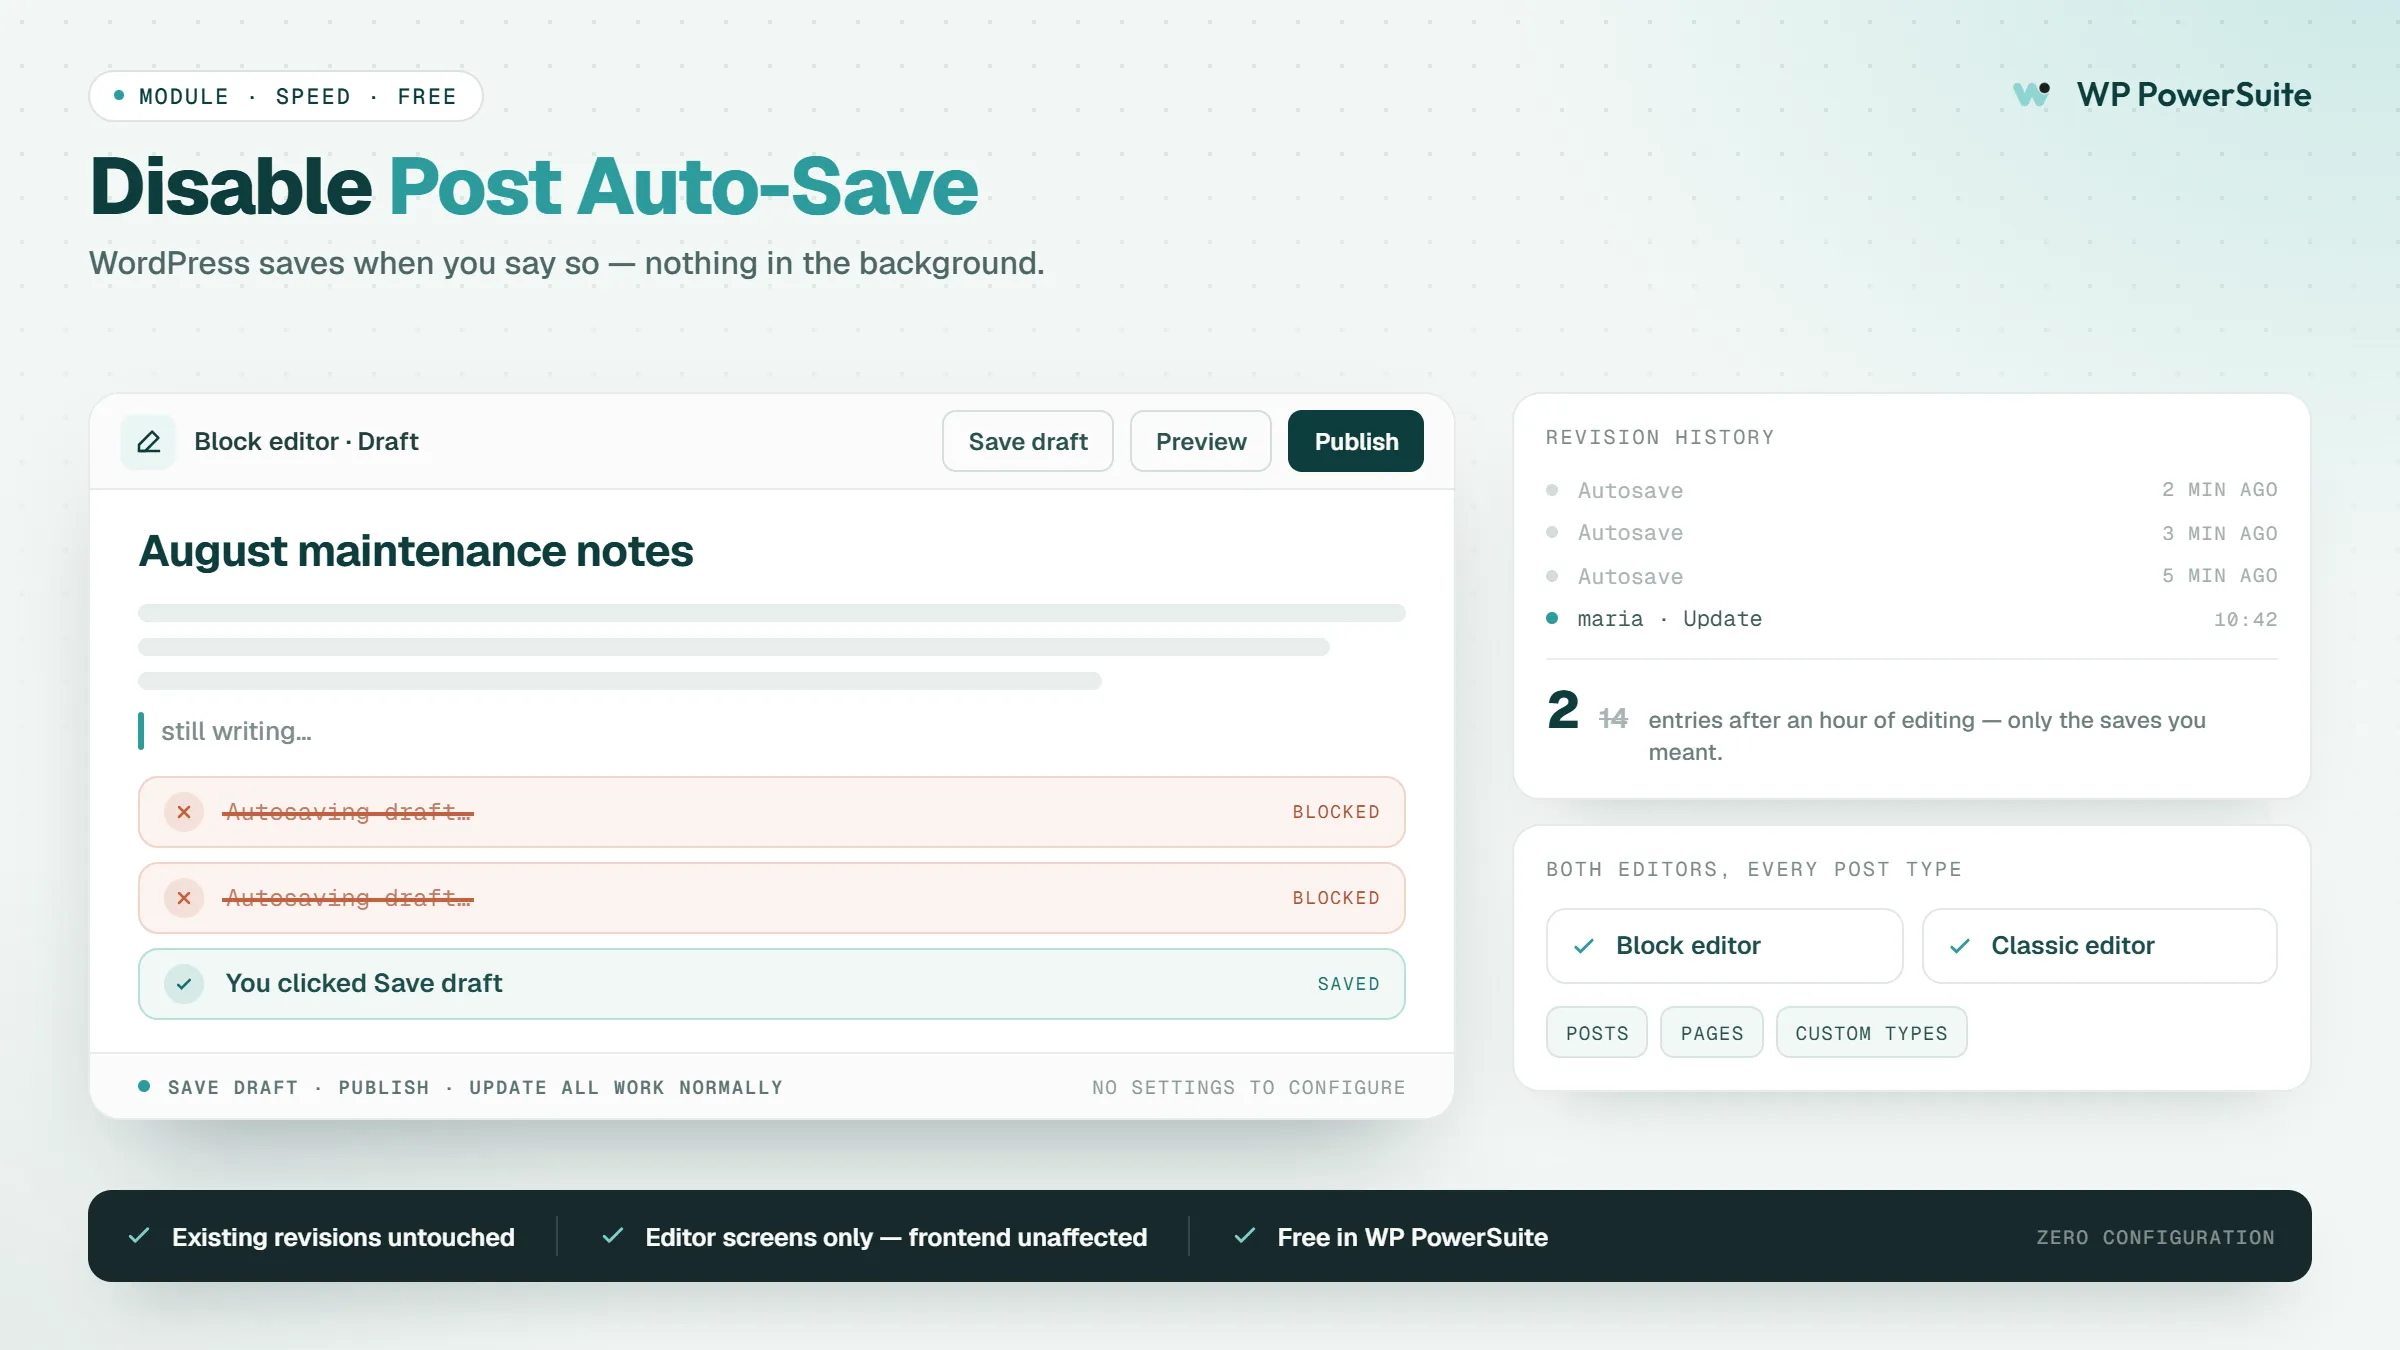Click the 5 MIN AGO timestamp

pos(2220,576)
